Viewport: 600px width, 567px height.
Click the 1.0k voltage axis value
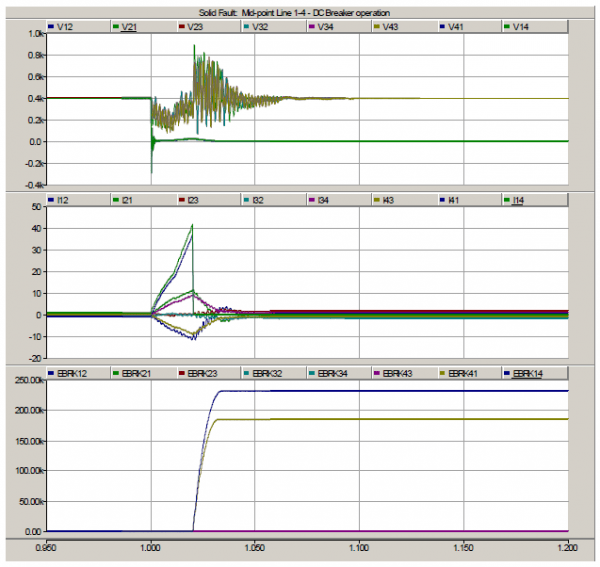[36, 34]
